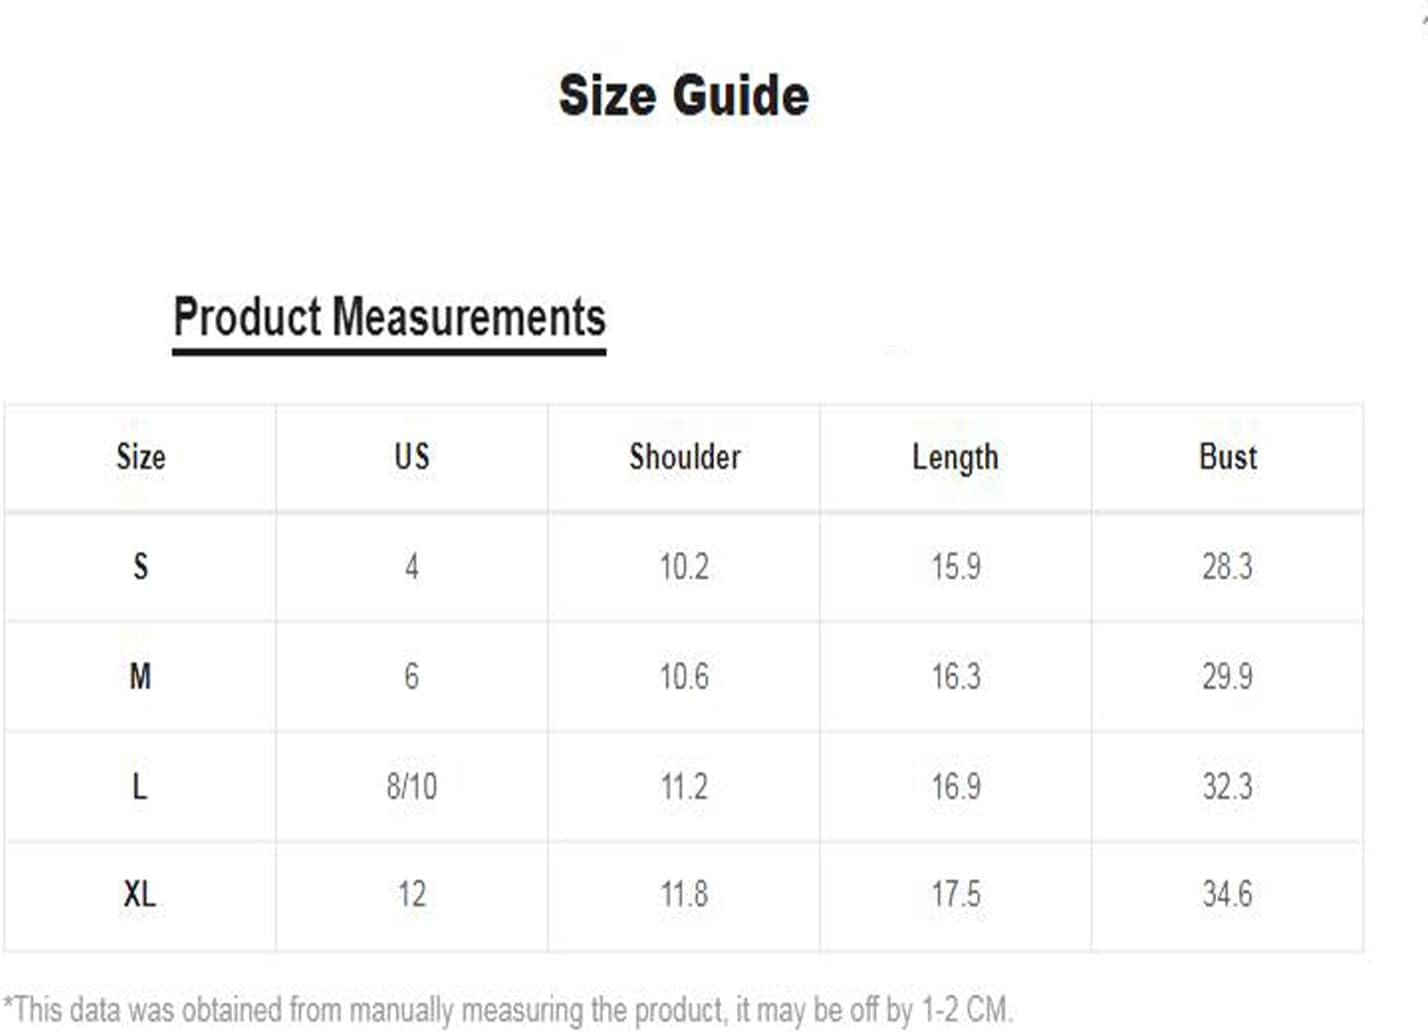Select the Product Measurements underlined heading
The image size is (1428, 1033).
click(x=389, y=319)
